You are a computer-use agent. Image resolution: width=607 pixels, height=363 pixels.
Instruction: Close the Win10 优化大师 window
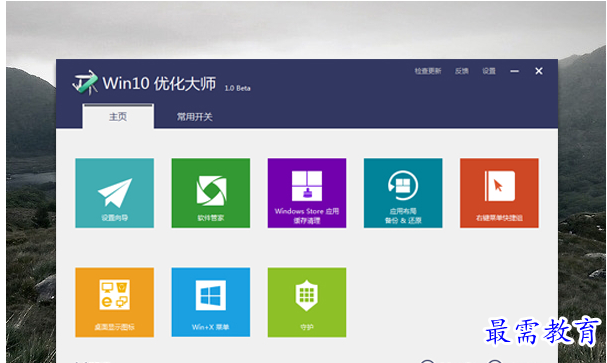[x=538, y=71]
